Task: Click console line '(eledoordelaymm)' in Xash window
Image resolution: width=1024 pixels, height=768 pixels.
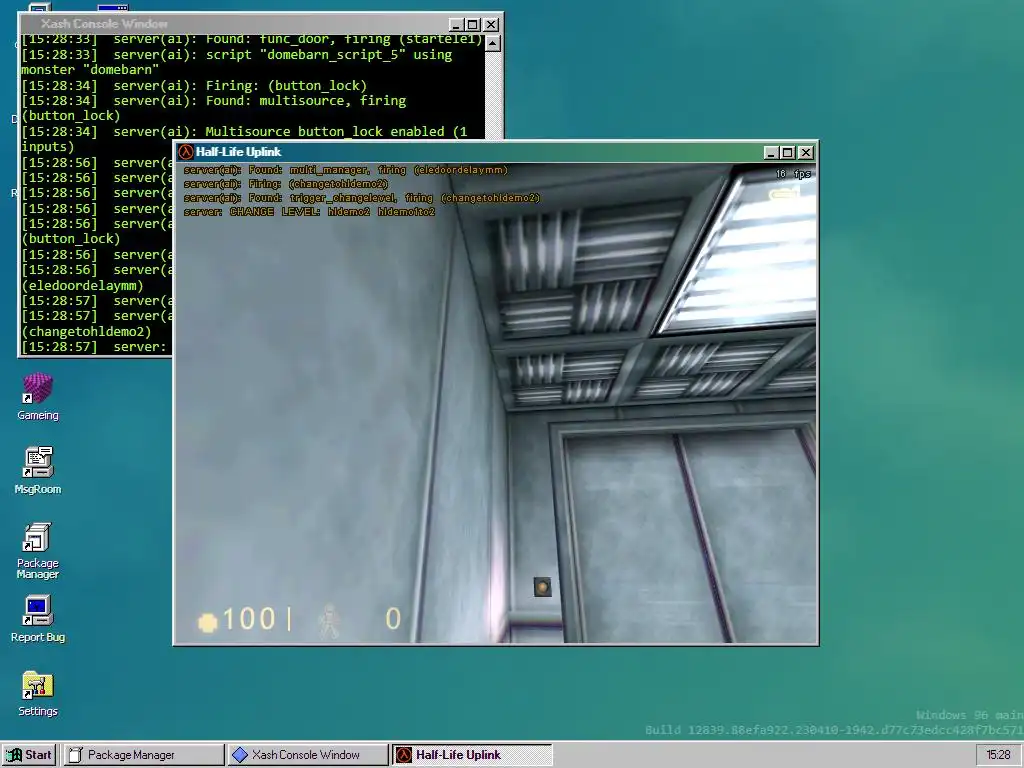Action: point(82,285)
